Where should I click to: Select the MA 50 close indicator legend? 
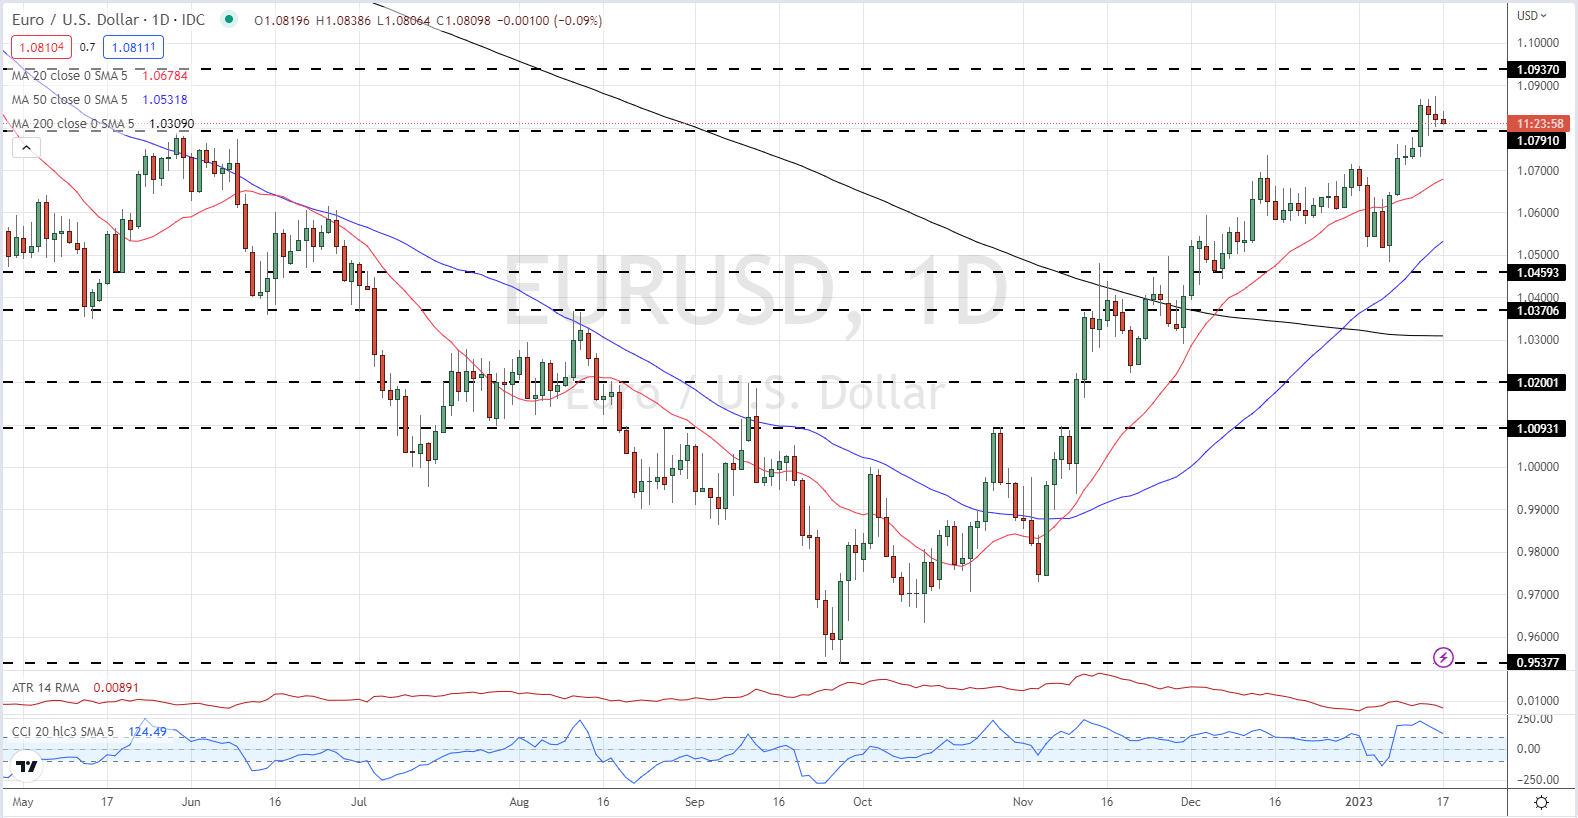click(x=70, y=100)
